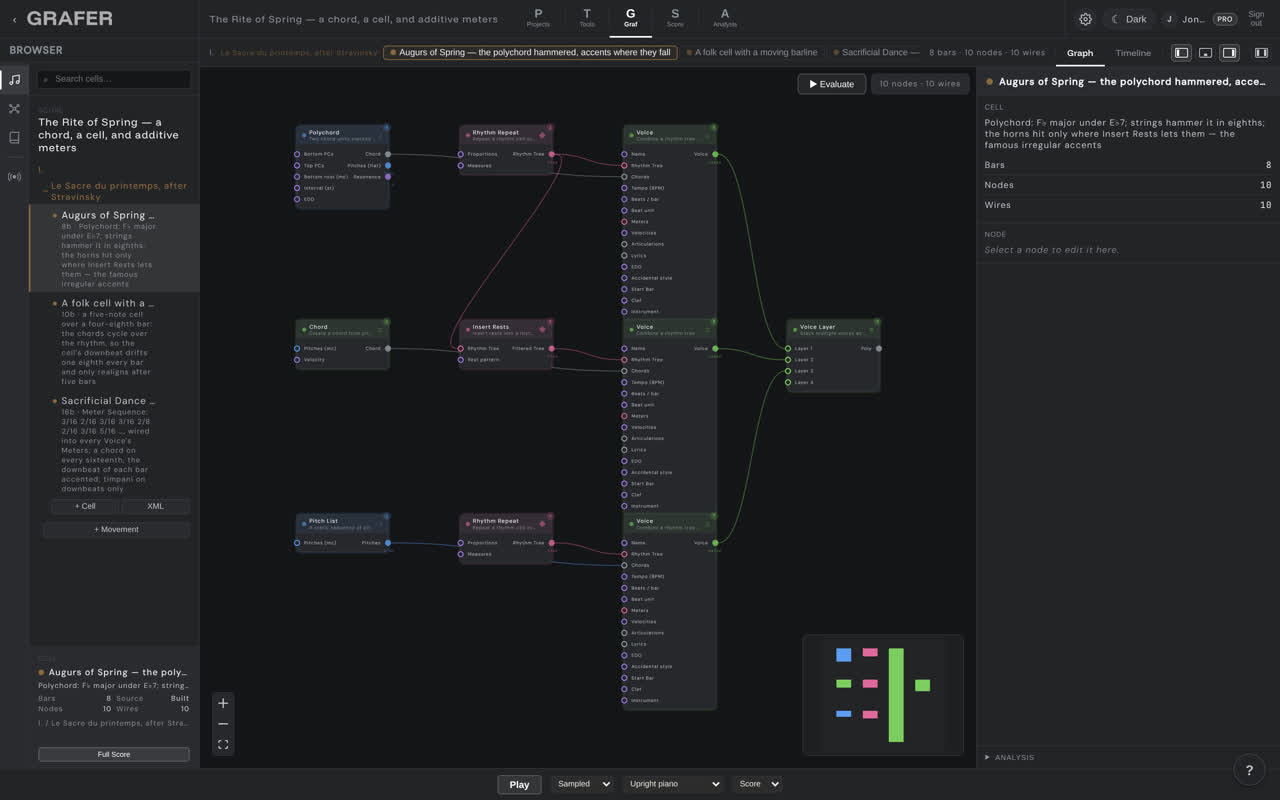The image size is (1280, 800).
Task: Add a new cell with + Cell
Action: [x=85, y=506]
